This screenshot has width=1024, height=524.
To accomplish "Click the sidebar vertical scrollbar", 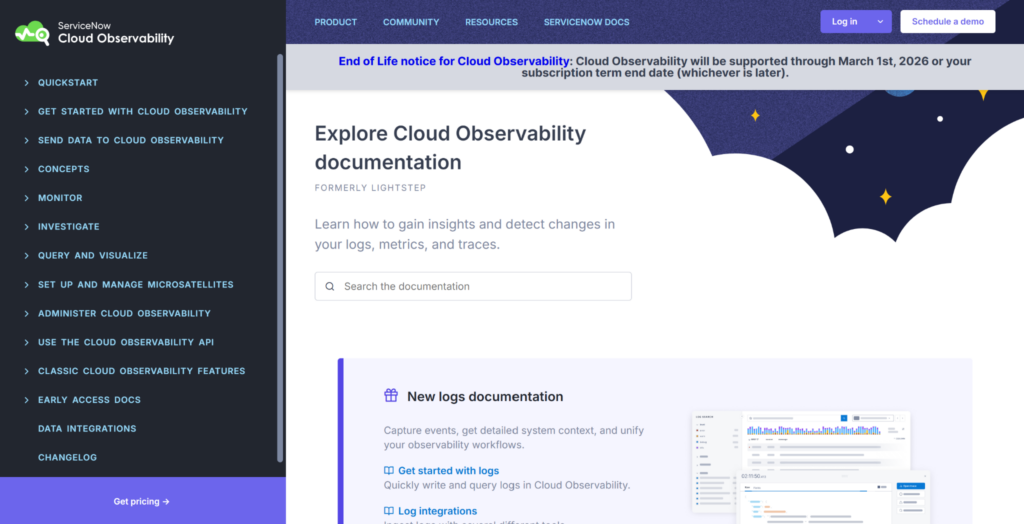I will coord(280,258).
